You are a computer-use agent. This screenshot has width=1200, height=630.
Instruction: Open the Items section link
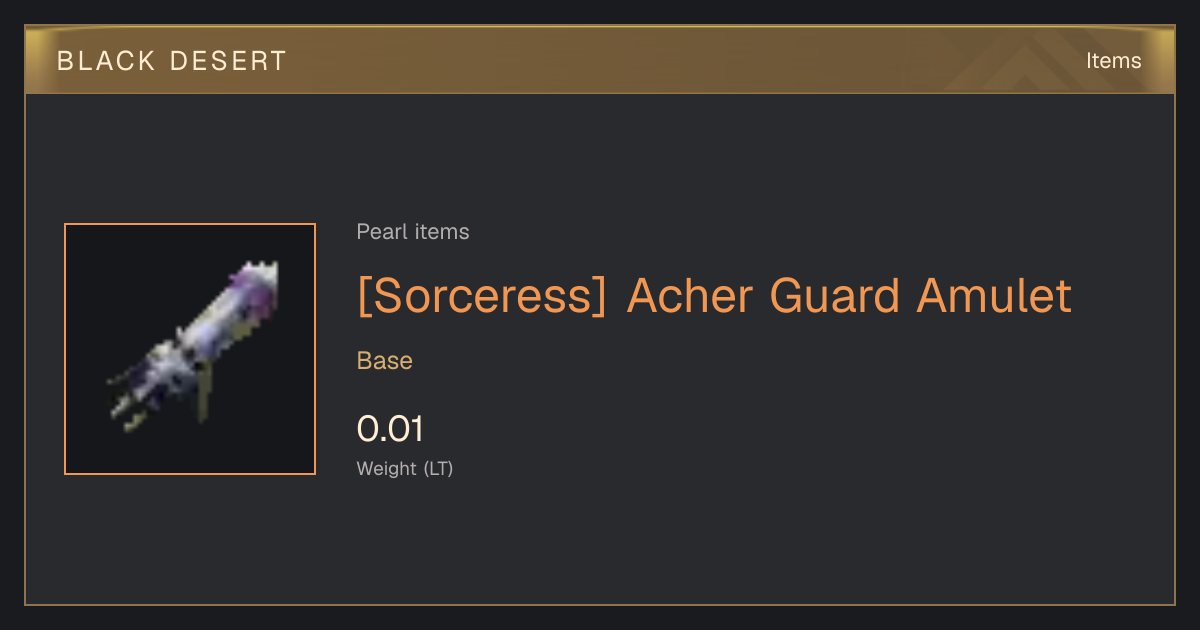tap(1113, 60)
